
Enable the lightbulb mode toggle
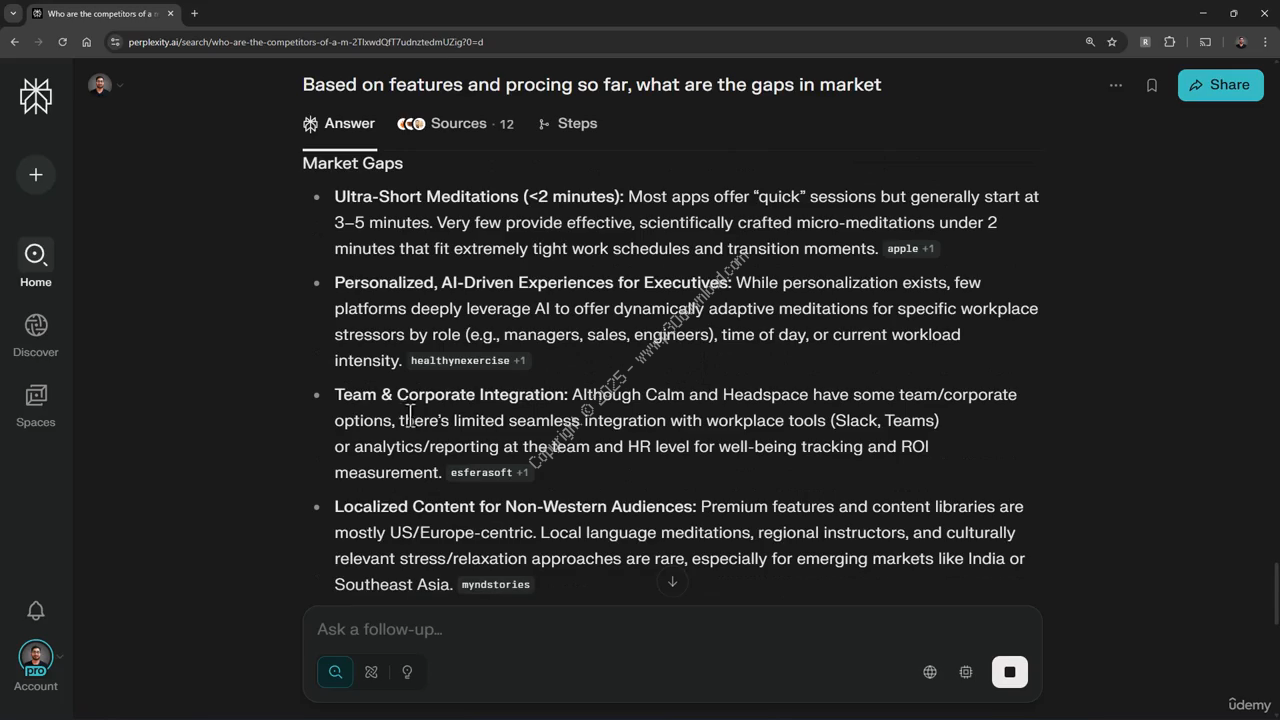click(407, 672)
